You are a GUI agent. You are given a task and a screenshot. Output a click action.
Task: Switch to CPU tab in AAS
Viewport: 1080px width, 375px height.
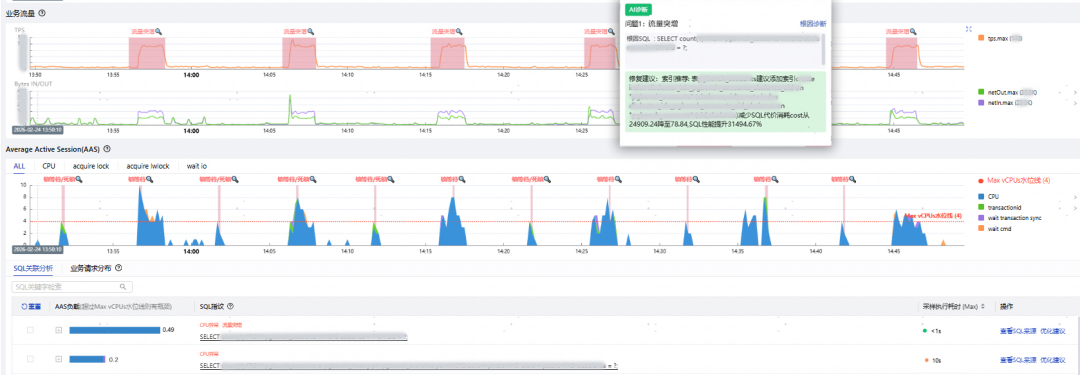[x=49, y=166]
